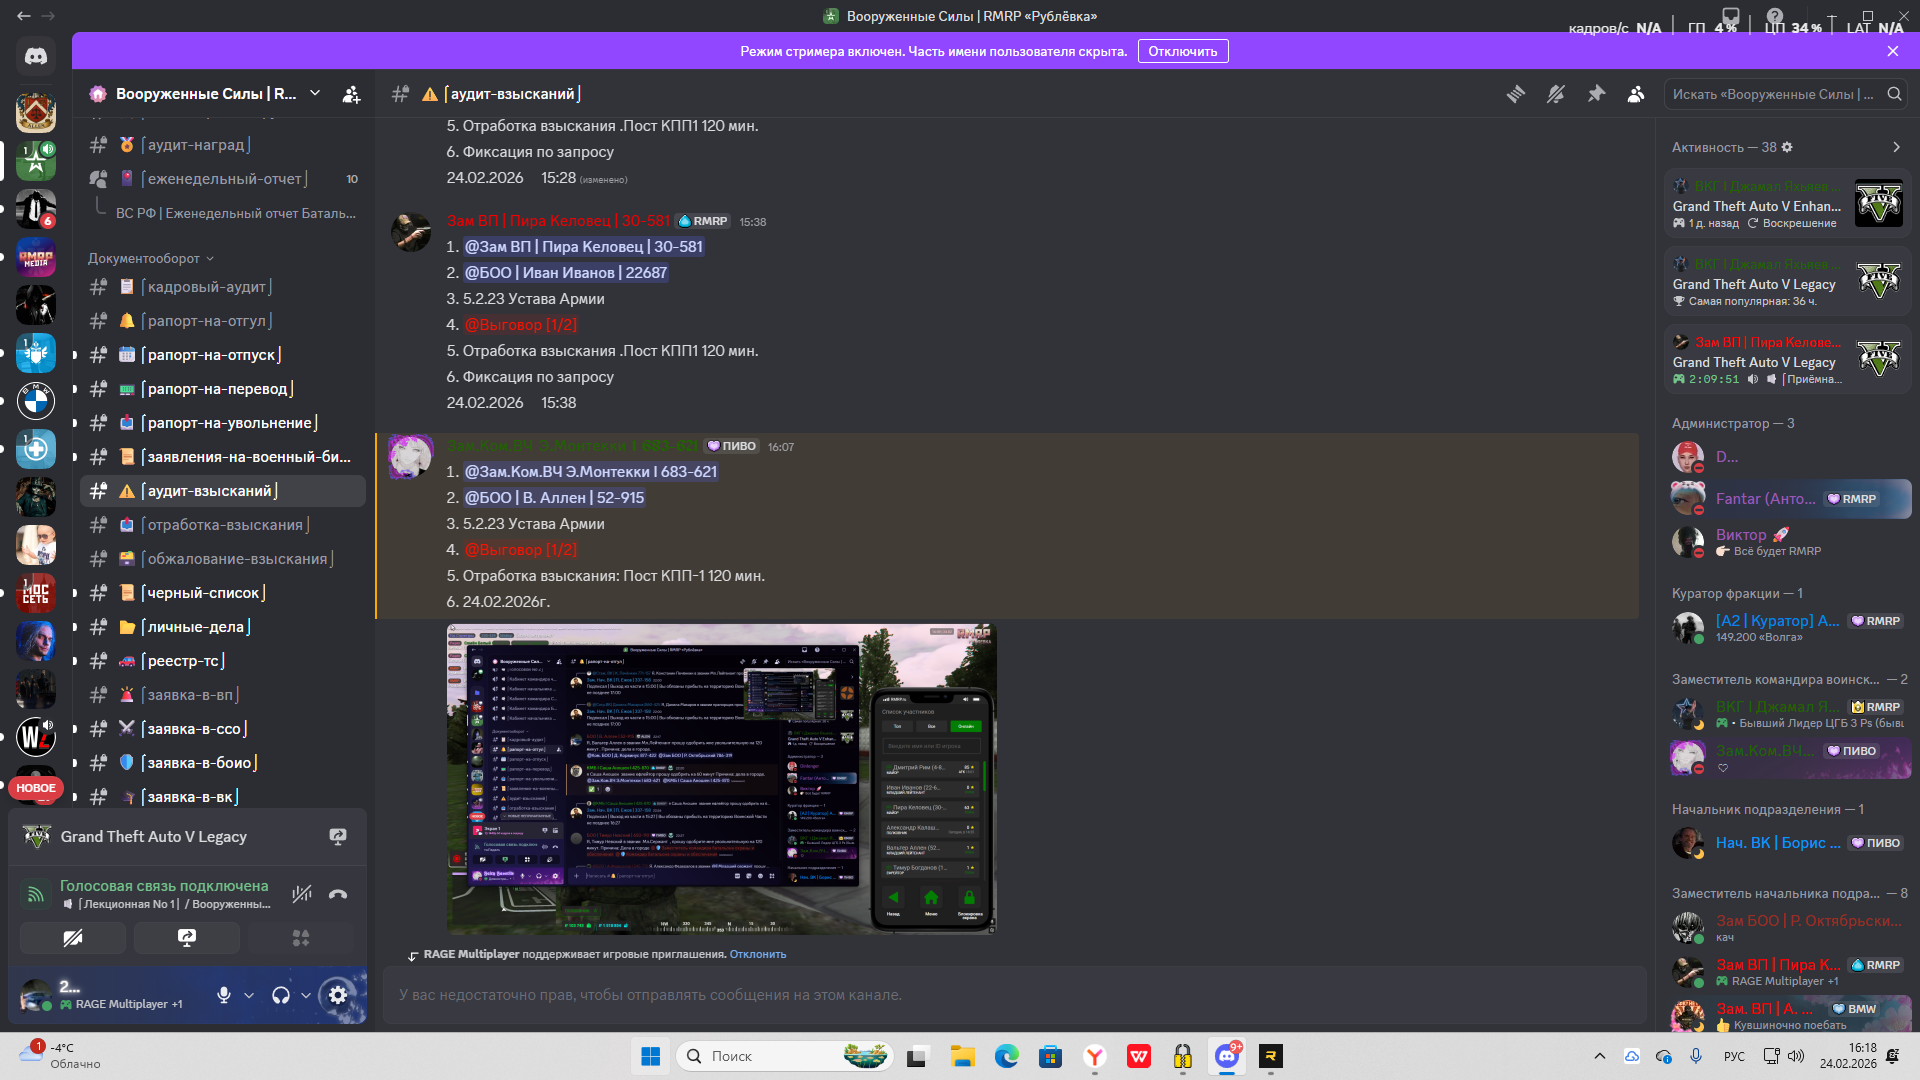Image resolution: width=1920 pixels, height=1080 pixels.
Task: Click the notification settings bell icon
Action: [1556, 94]
